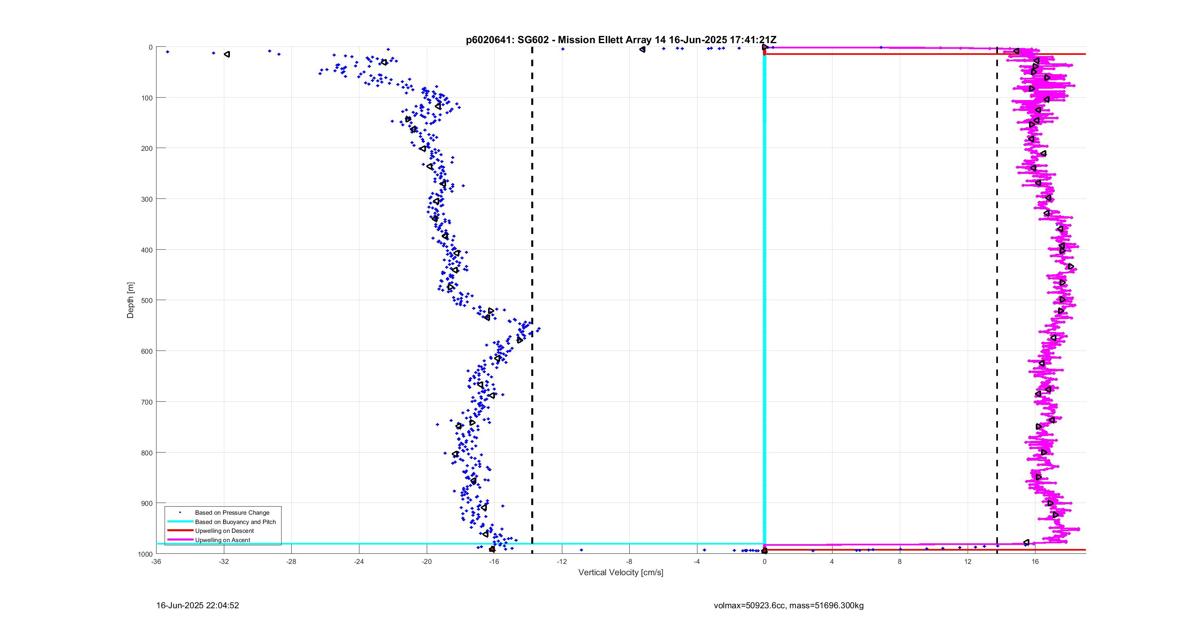This screenshot has width=1200, height=622.
Task: Click the cyan vertical line at zero velocity
Action: [765, 300]
